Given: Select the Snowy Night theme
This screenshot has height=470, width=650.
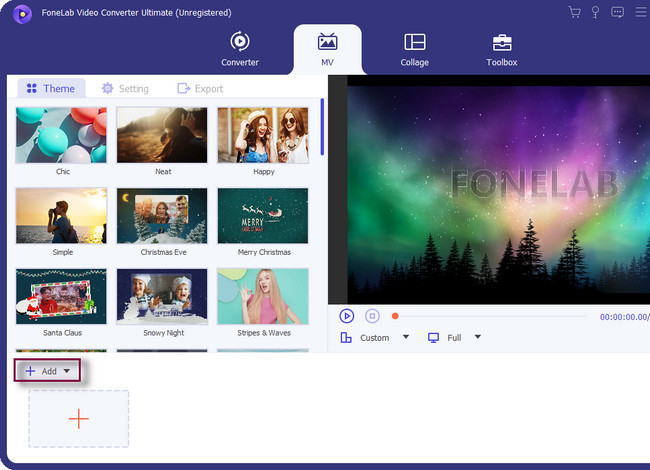Looking at the screenshot, I should (162, 296).
